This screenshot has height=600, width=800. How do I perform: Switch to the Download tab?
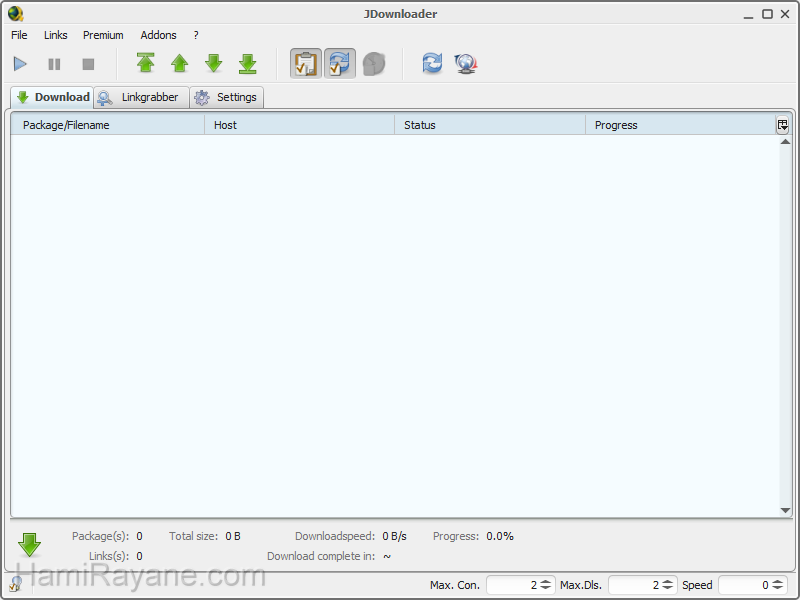(52, 97)
